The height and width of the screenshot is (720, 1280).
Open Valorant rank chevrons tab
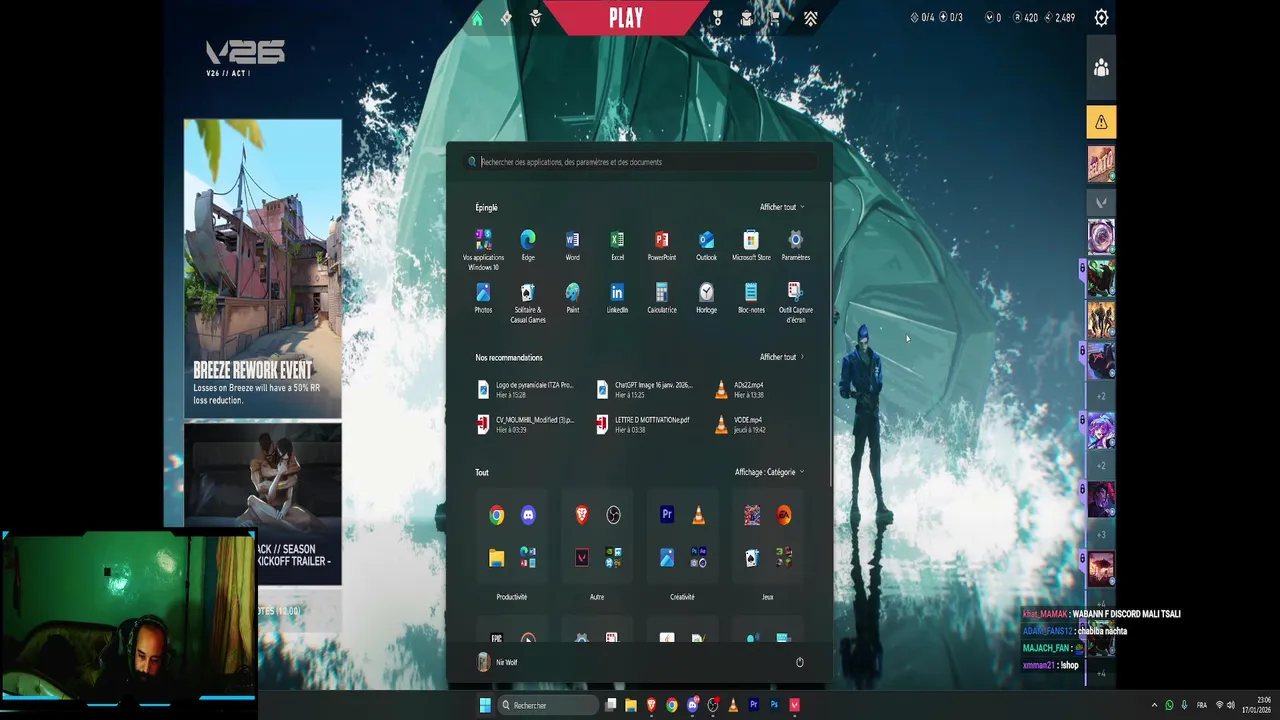pos(810,18)
